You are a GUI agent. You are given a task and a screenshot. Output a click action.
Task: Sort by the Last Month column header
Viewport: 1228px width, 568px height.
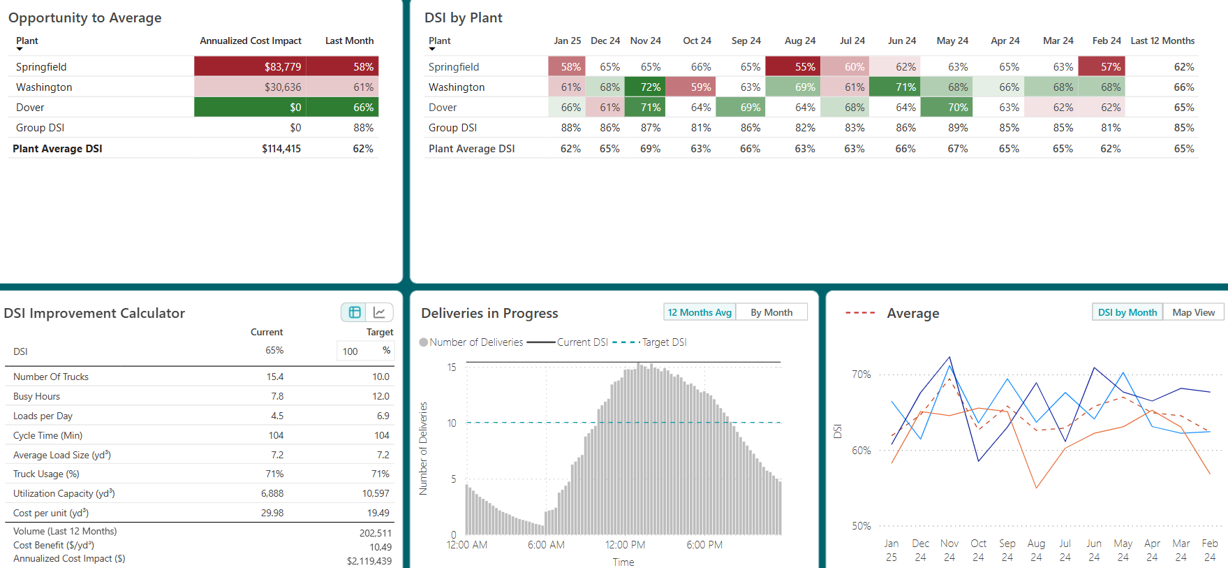point(349,41)
